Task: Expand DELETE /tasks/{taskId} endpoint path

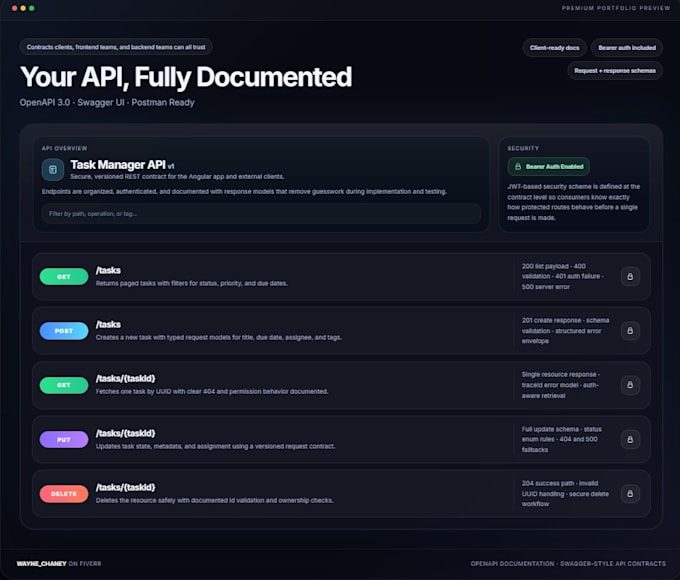Action: click(125, 488)
